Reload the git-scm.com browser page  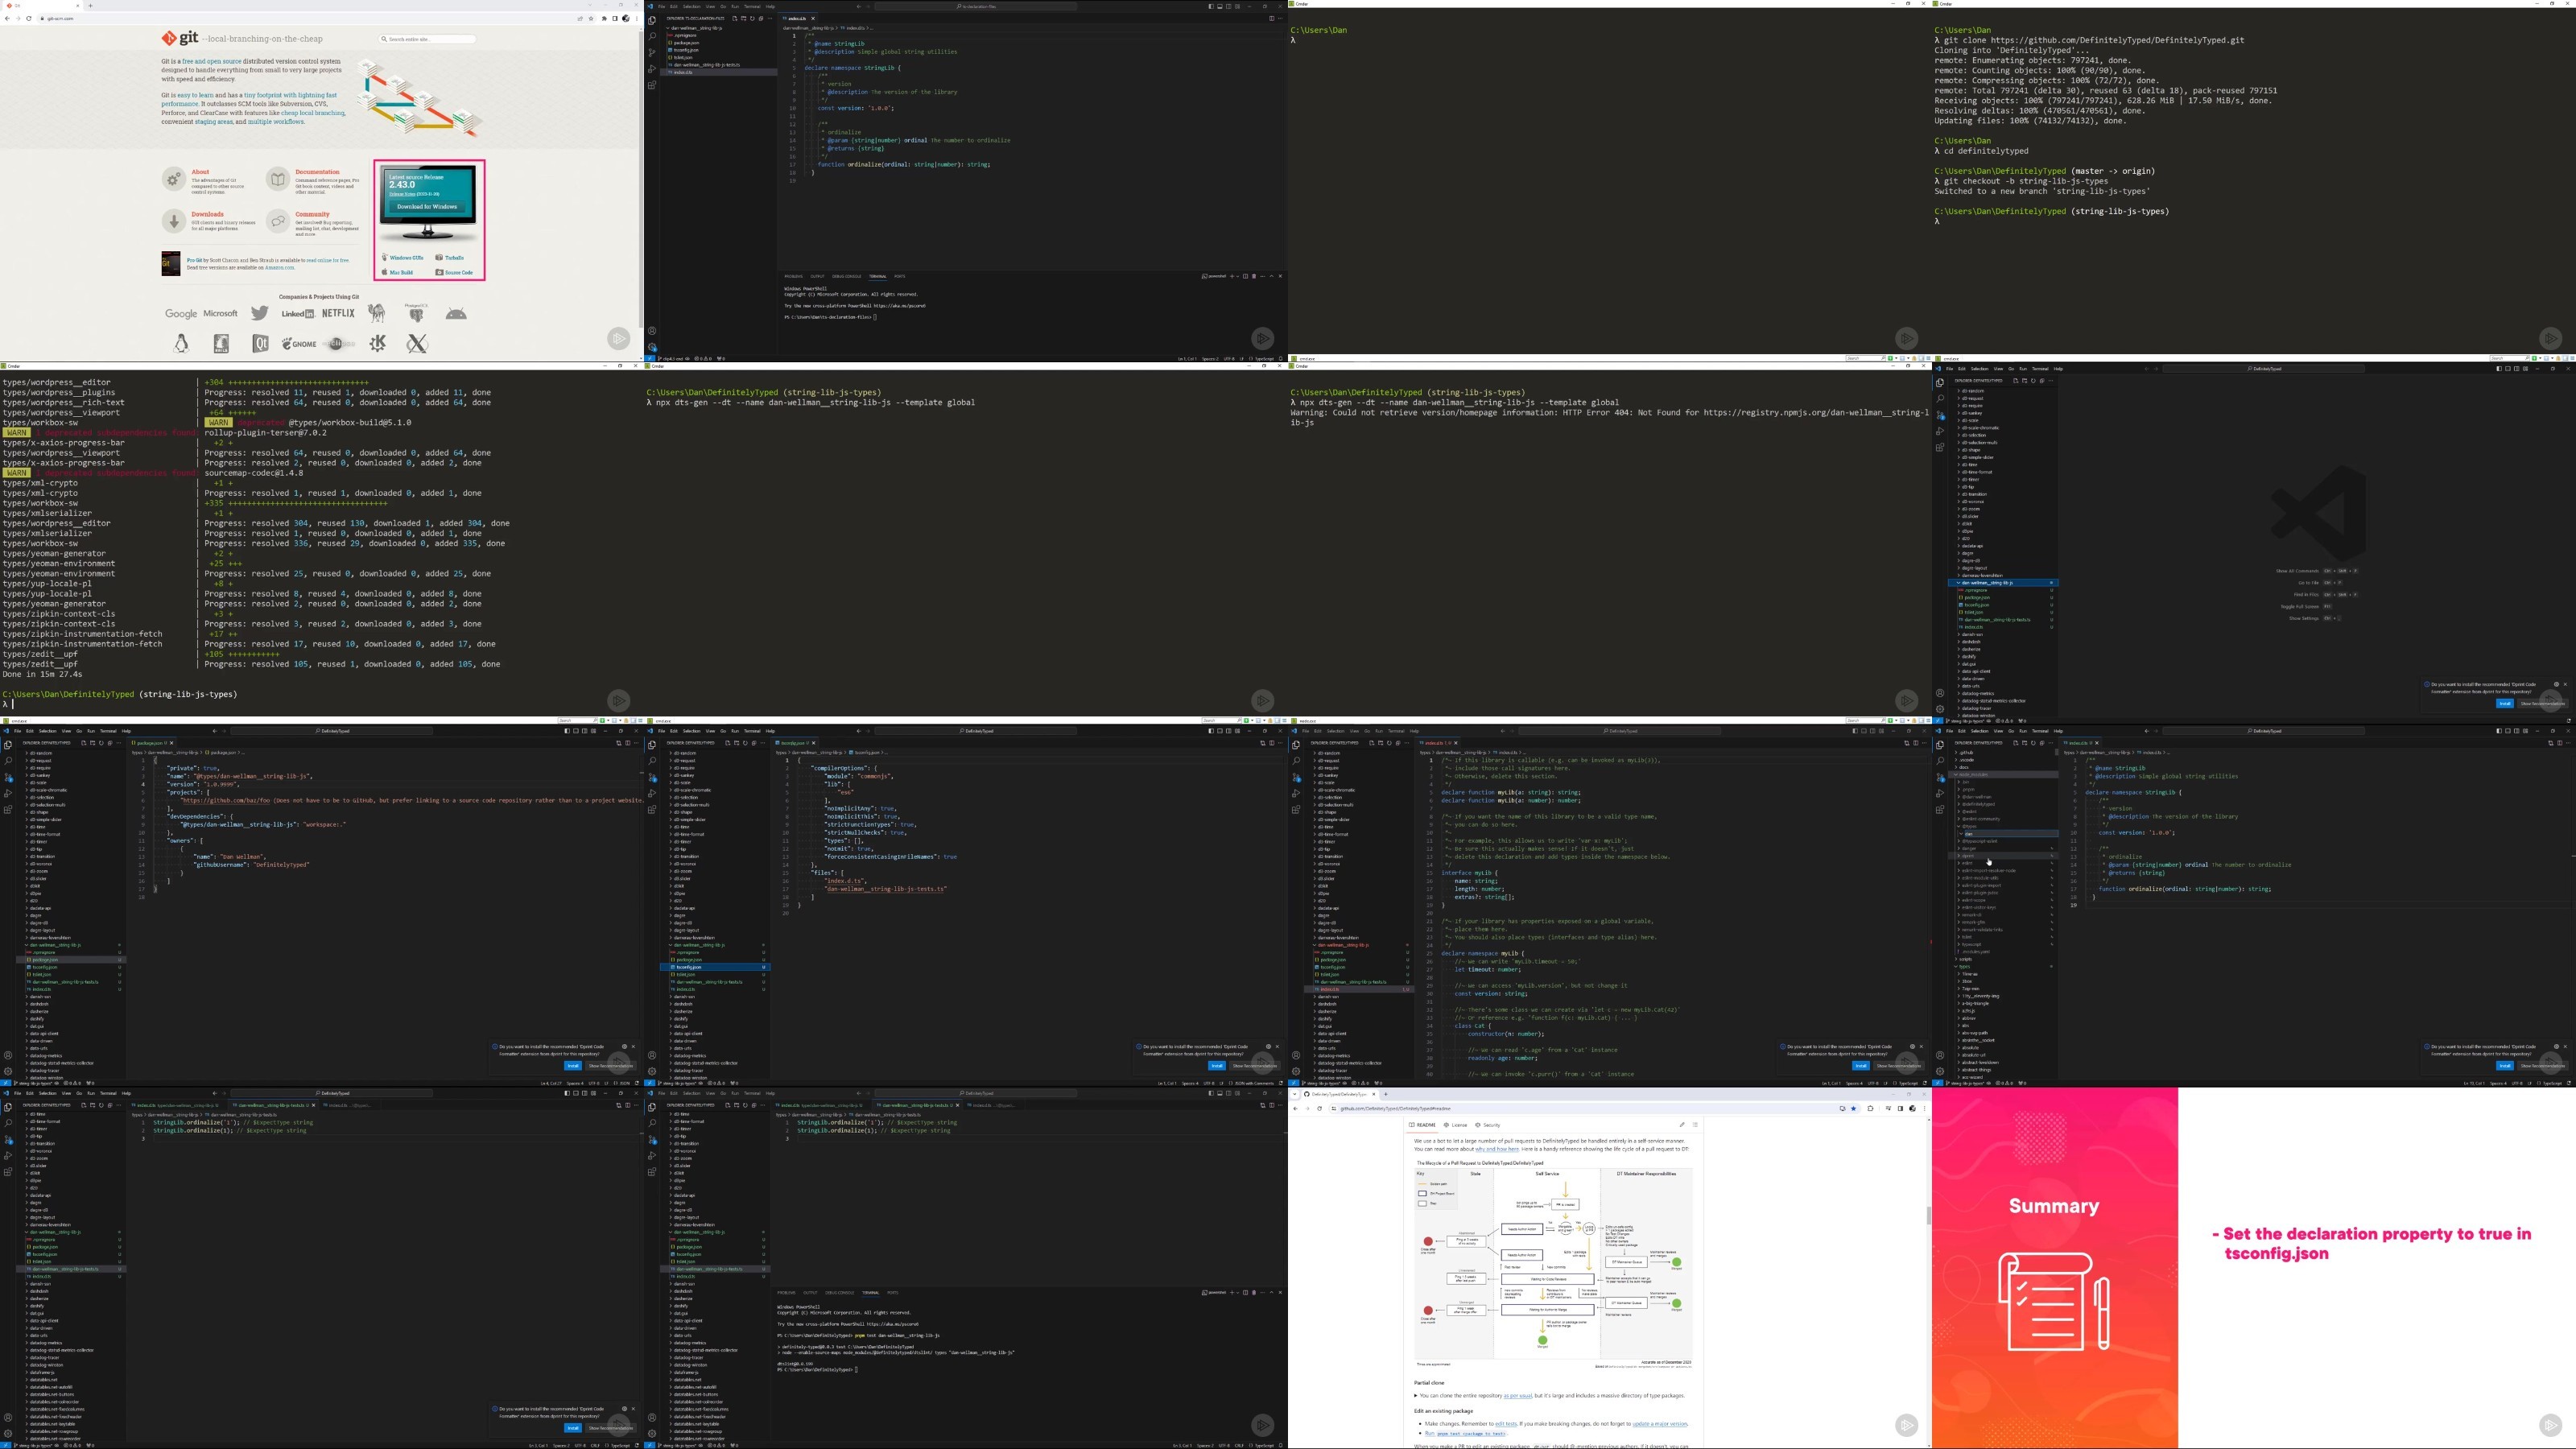point(29,18)
